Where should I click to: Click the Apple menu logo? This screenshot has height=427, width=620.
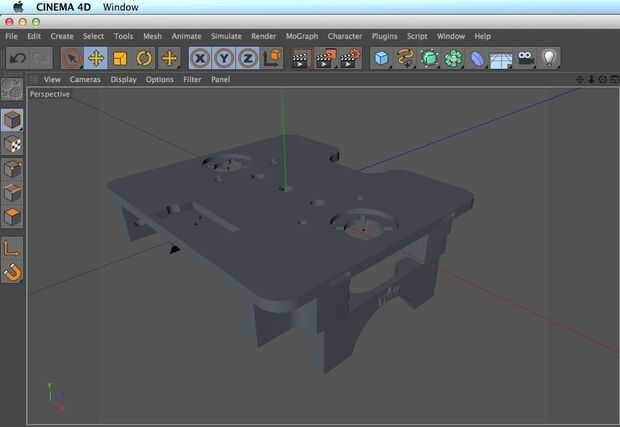coord(18,7)
